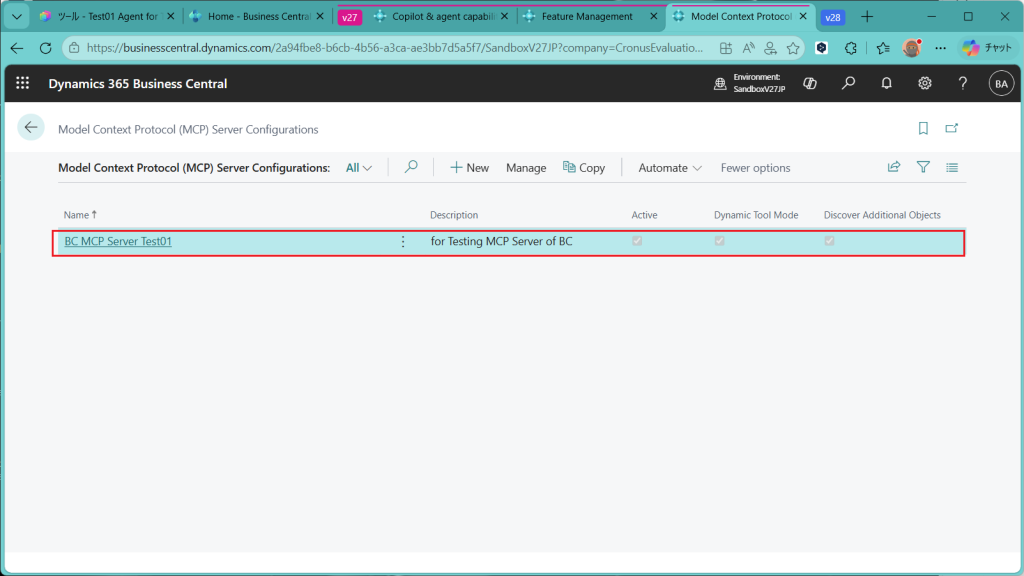This screenshot has height=576, width=1024.
Task: Expand the All views dropdown
Action: (359, 168)
